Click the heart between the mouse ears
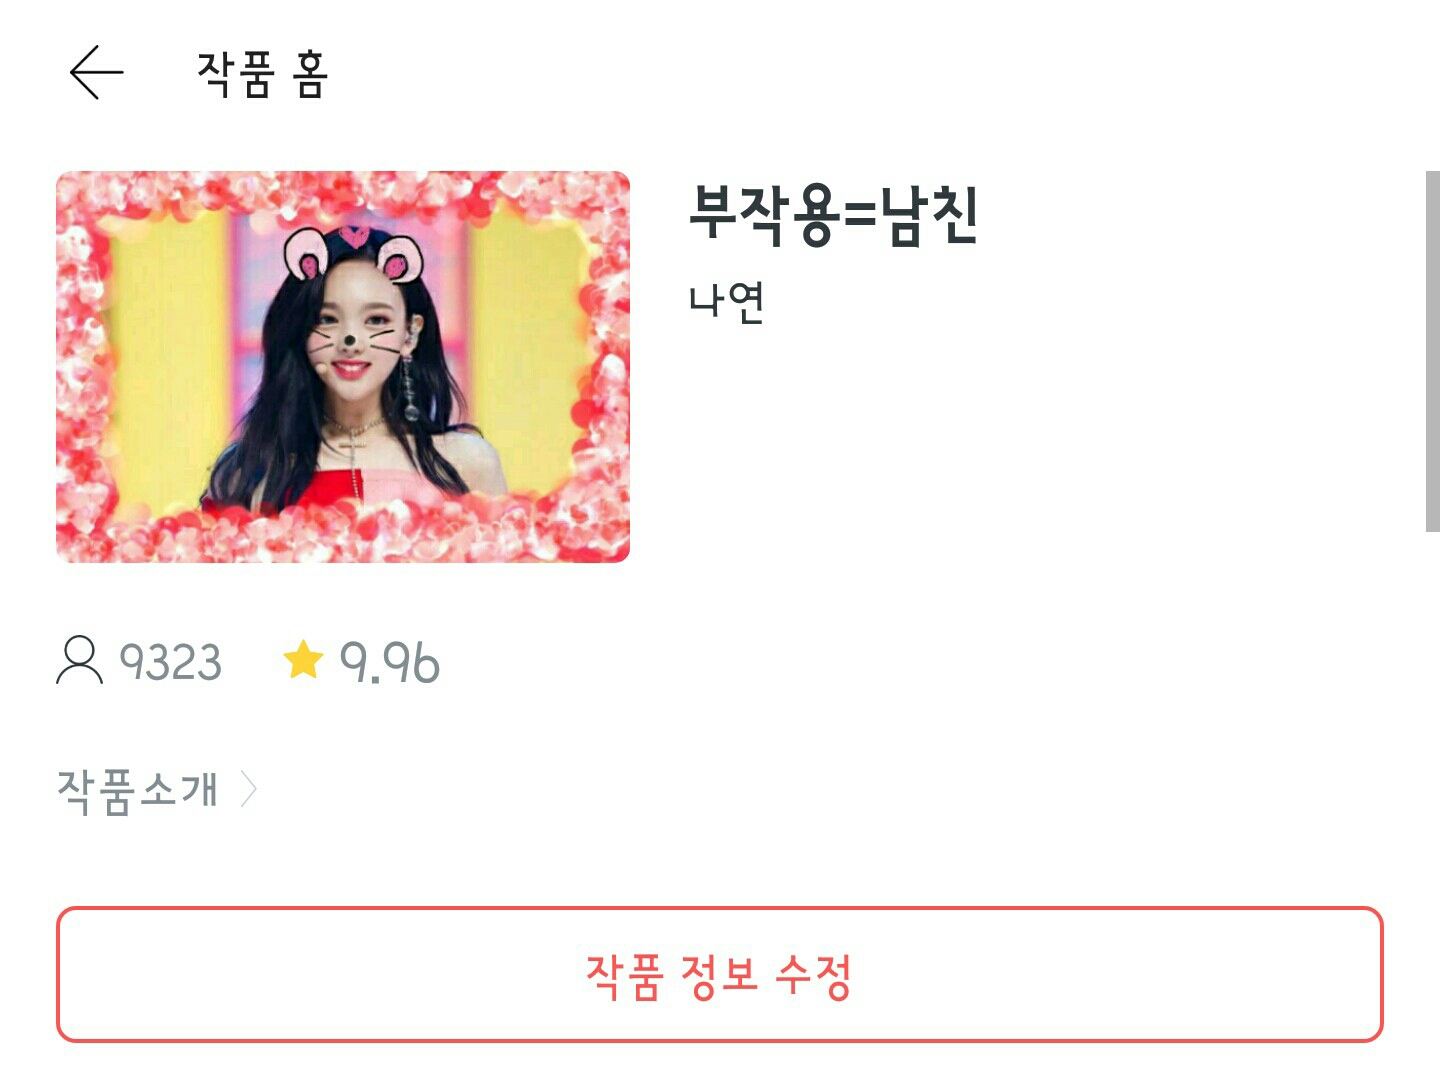This screenshot has width=1440, height=1080. point(353,237)
